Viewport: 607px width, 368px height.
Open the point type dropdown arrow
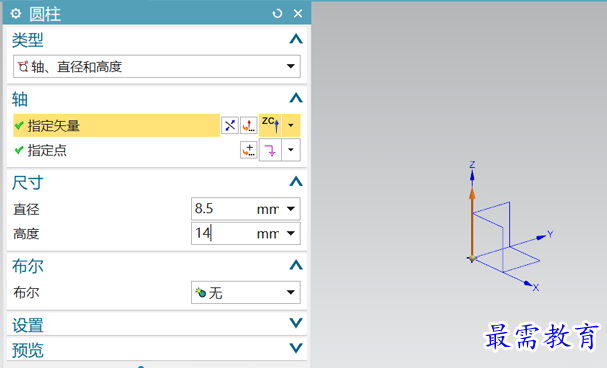tap(291, 150)
